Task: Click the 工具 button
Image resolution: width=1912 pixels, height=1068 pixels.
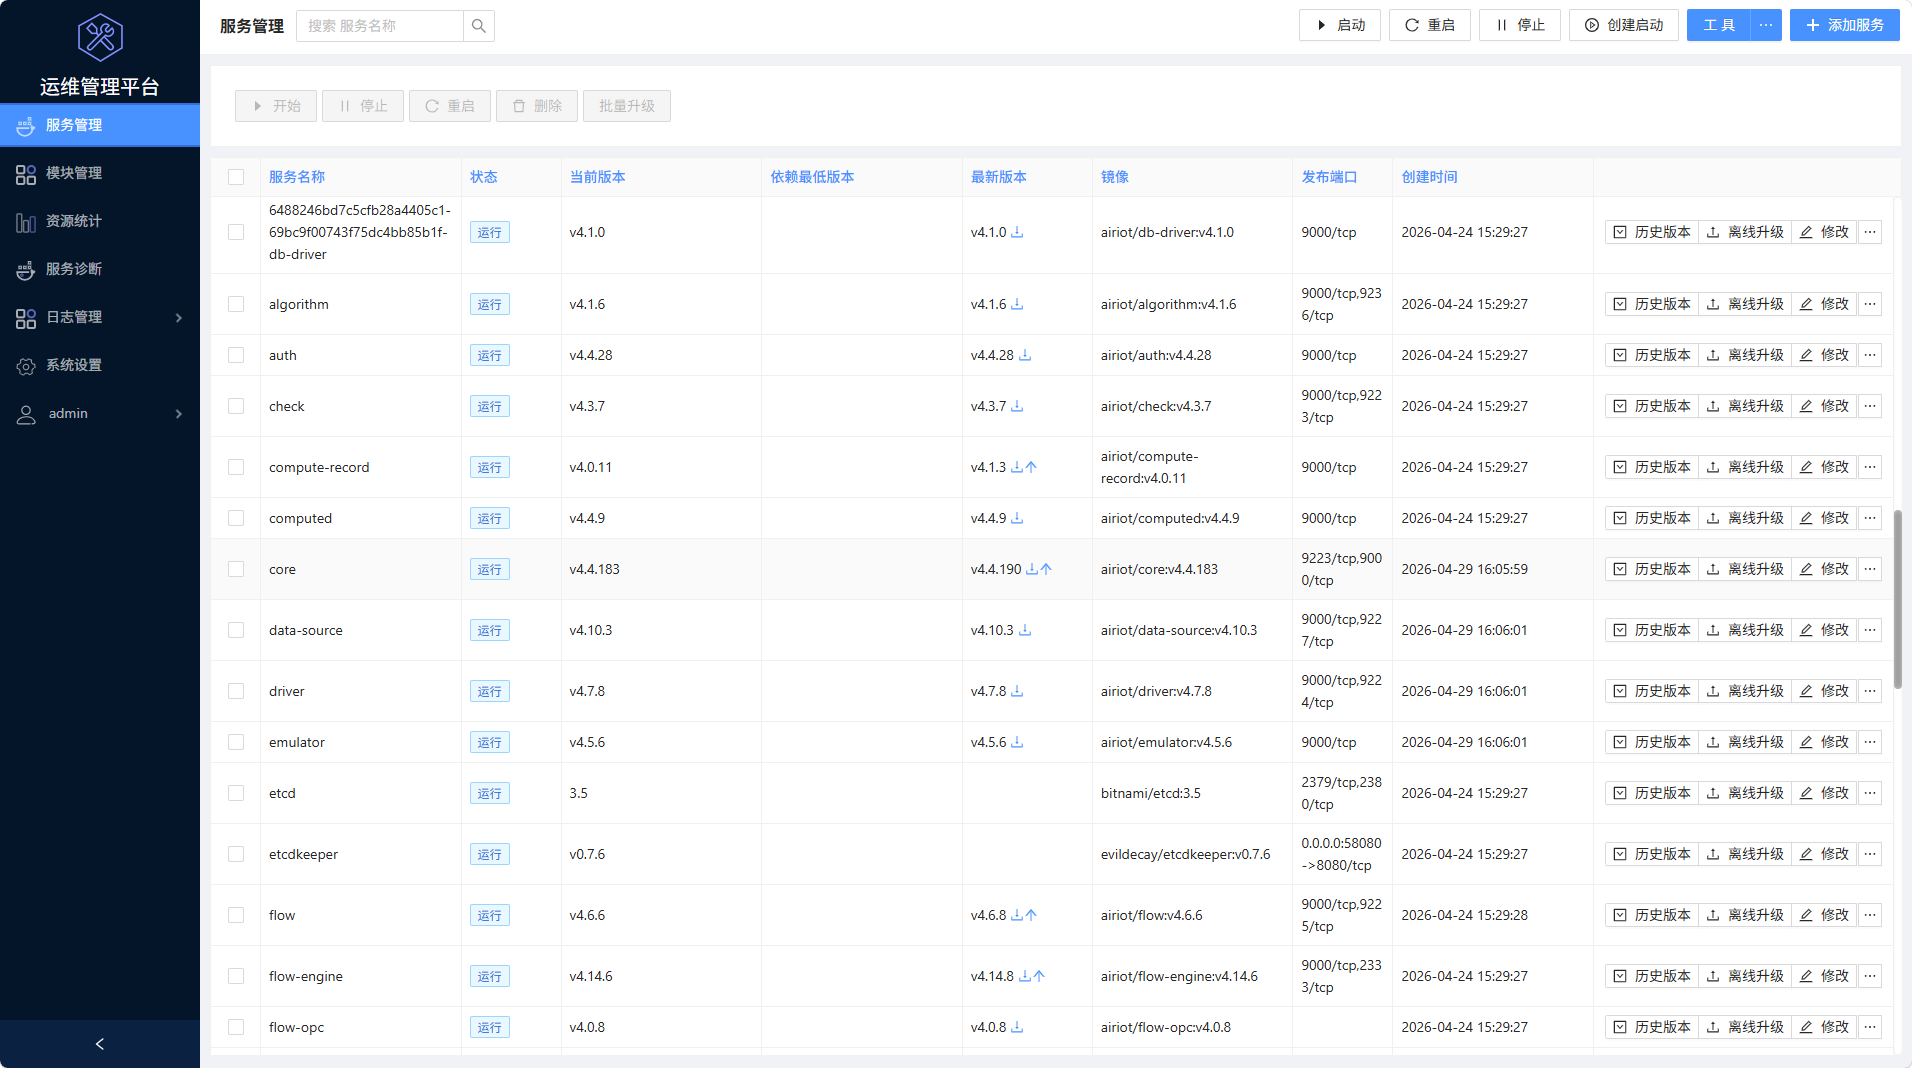Action: 1719,25
